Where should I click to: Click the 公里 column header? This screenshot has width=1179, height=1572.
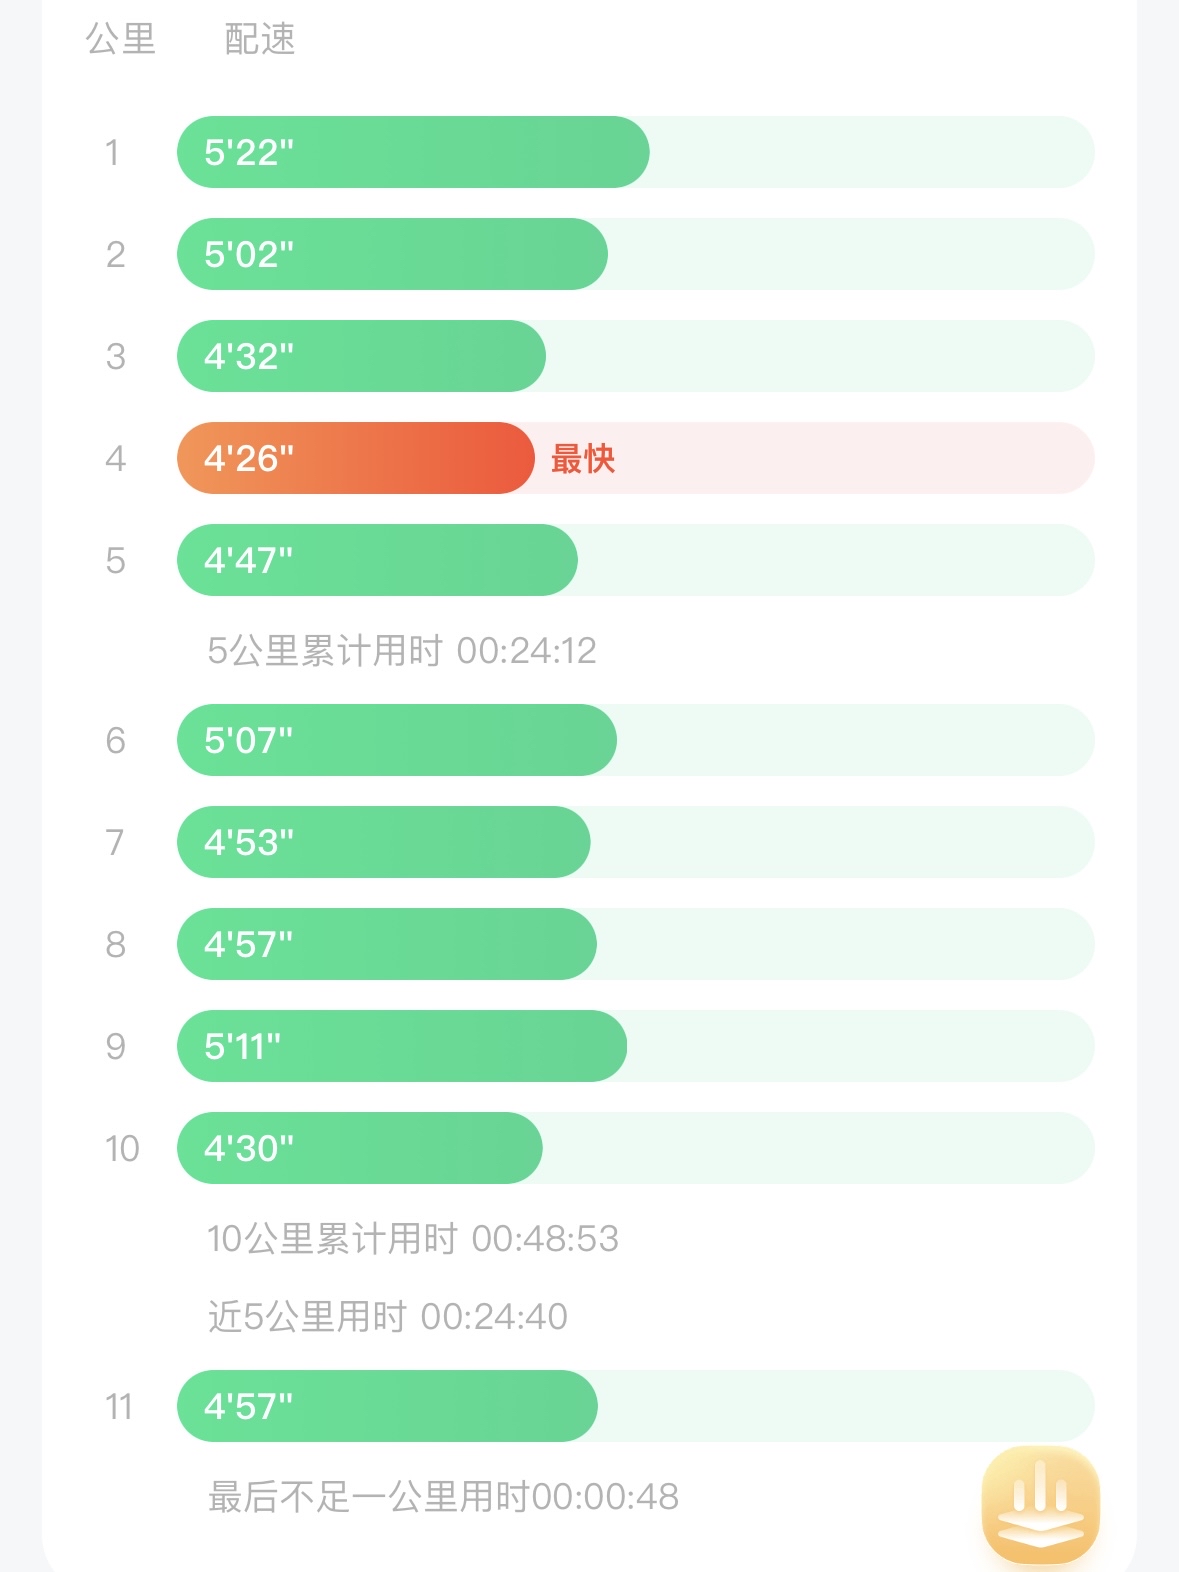click(121, 39)
